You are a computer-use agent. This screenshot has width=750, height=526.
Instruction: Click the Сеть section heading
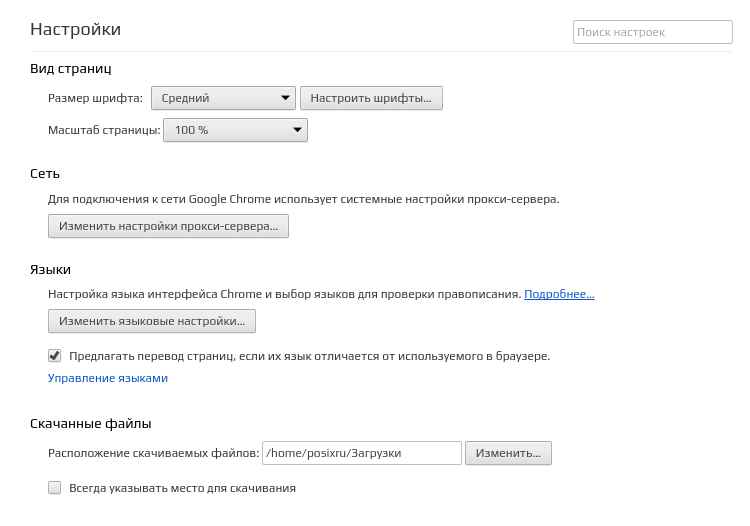(x=45, y=174)
